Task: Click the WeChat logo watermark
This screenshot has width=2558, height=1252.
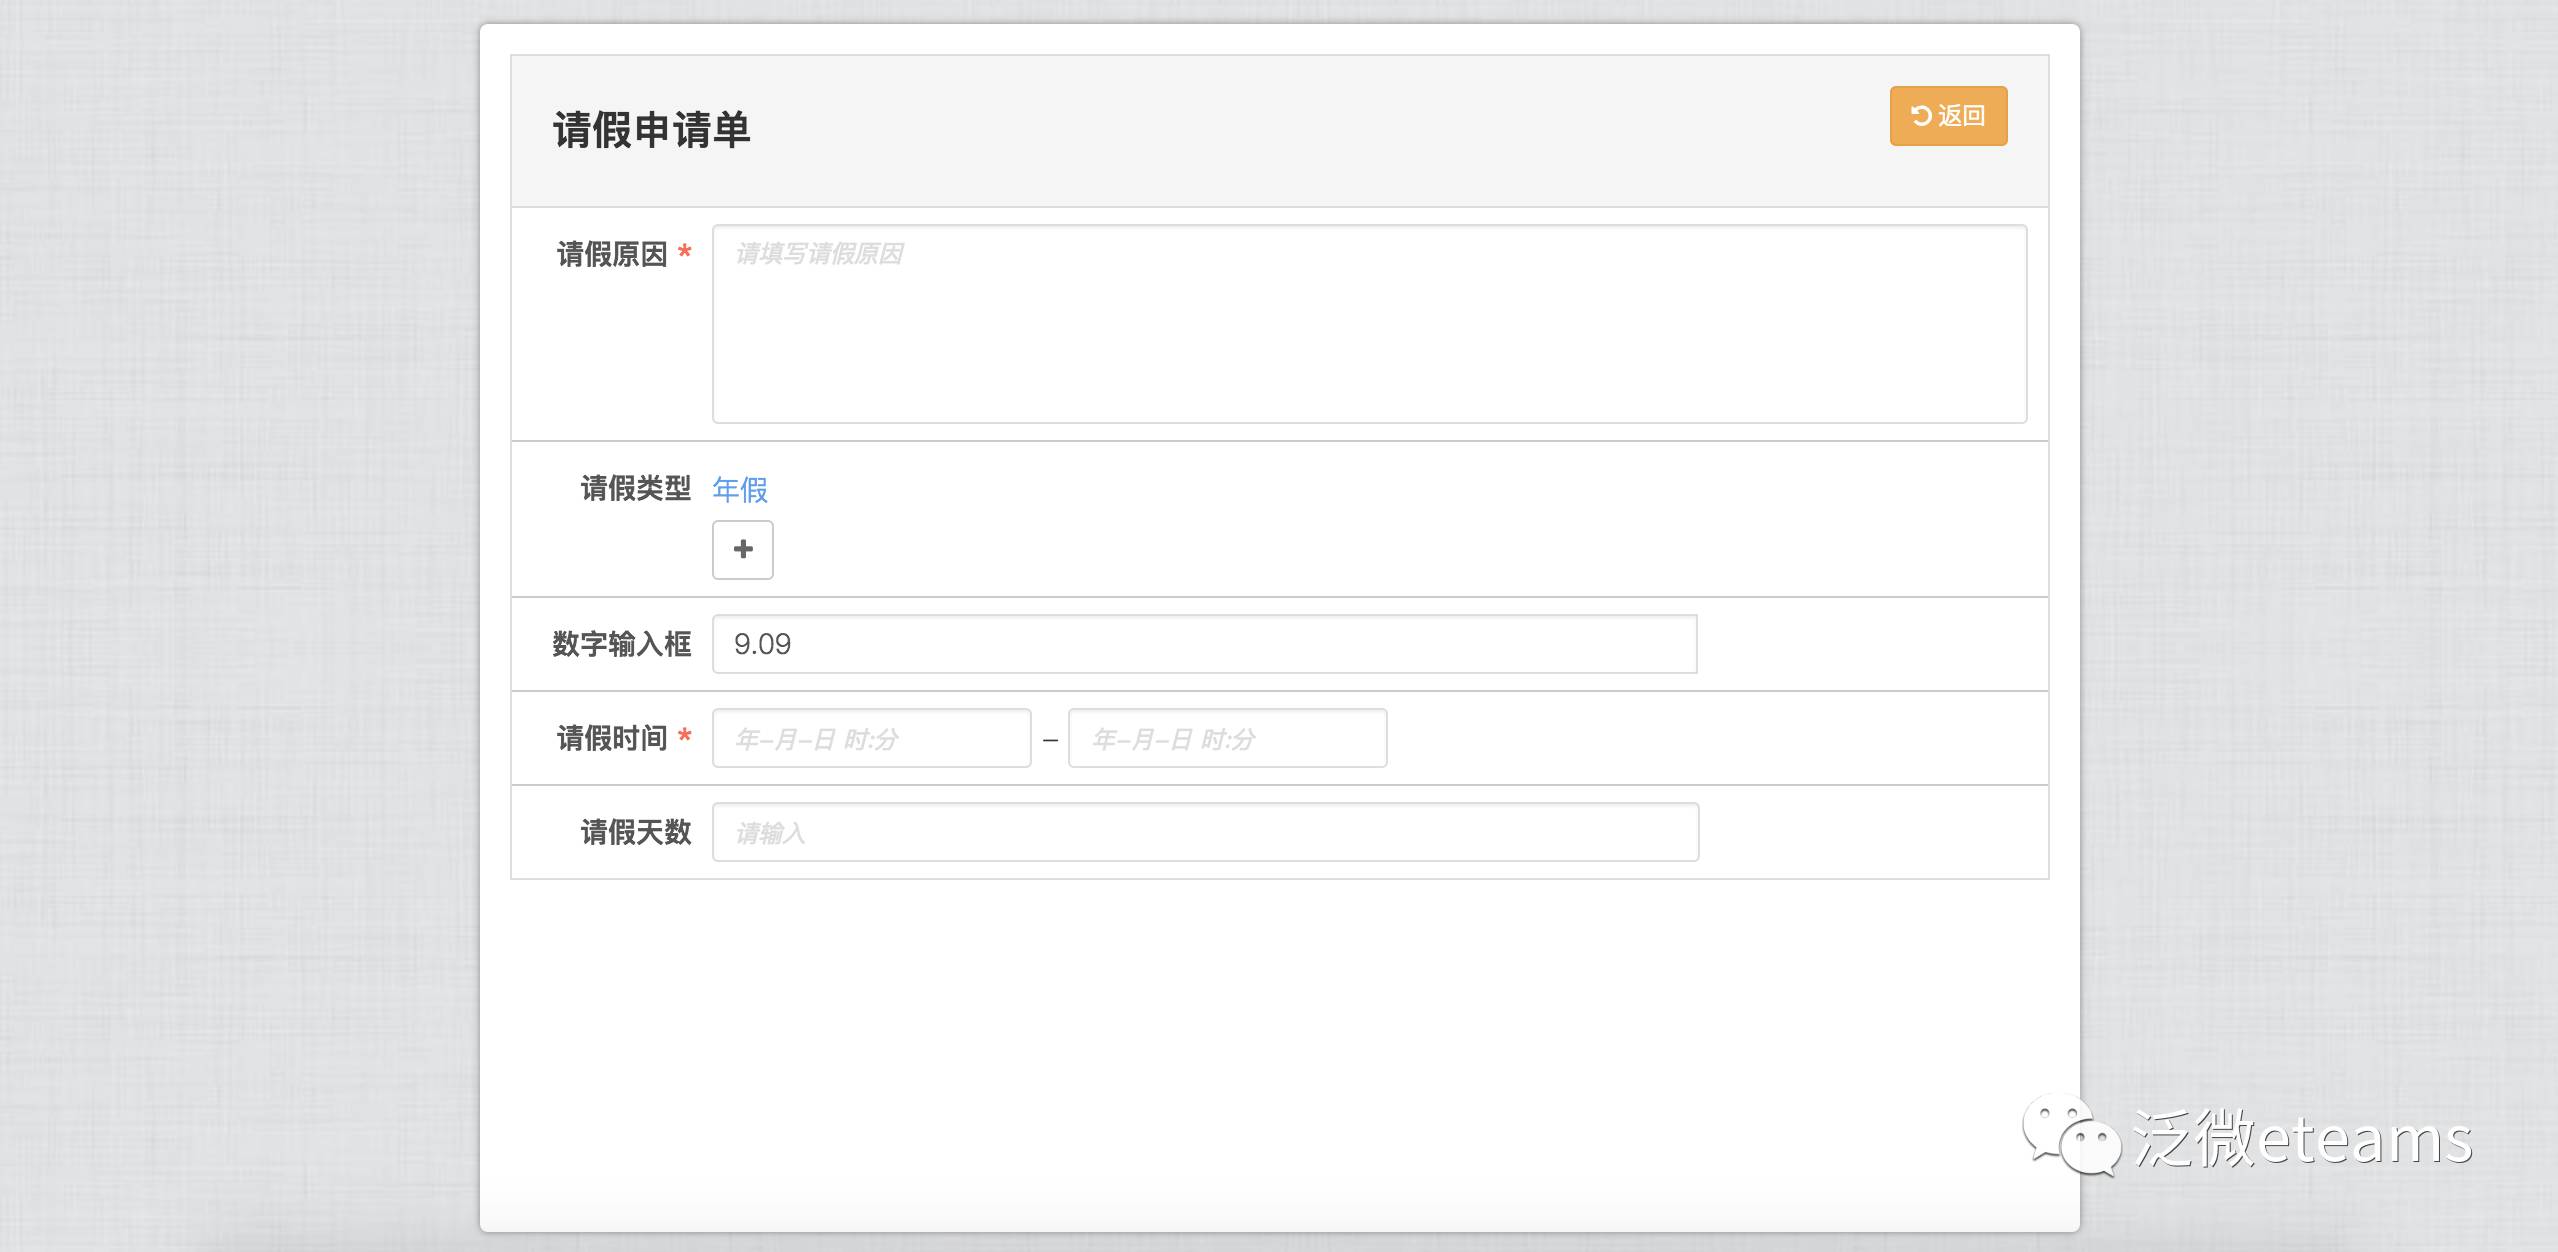Action: point(2070,1135)
